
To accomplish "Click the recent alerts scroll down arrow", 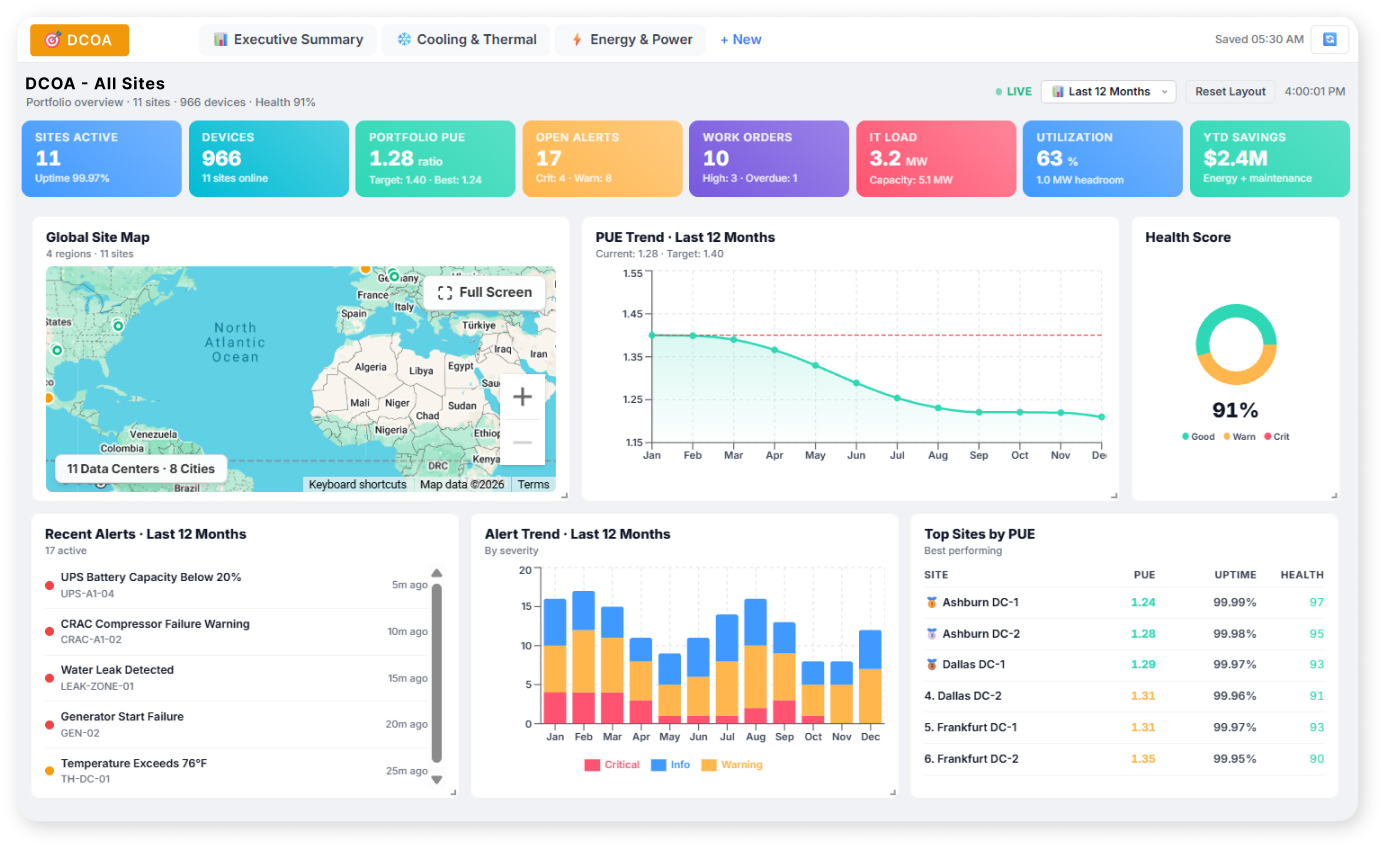I will tap(436, 780).
